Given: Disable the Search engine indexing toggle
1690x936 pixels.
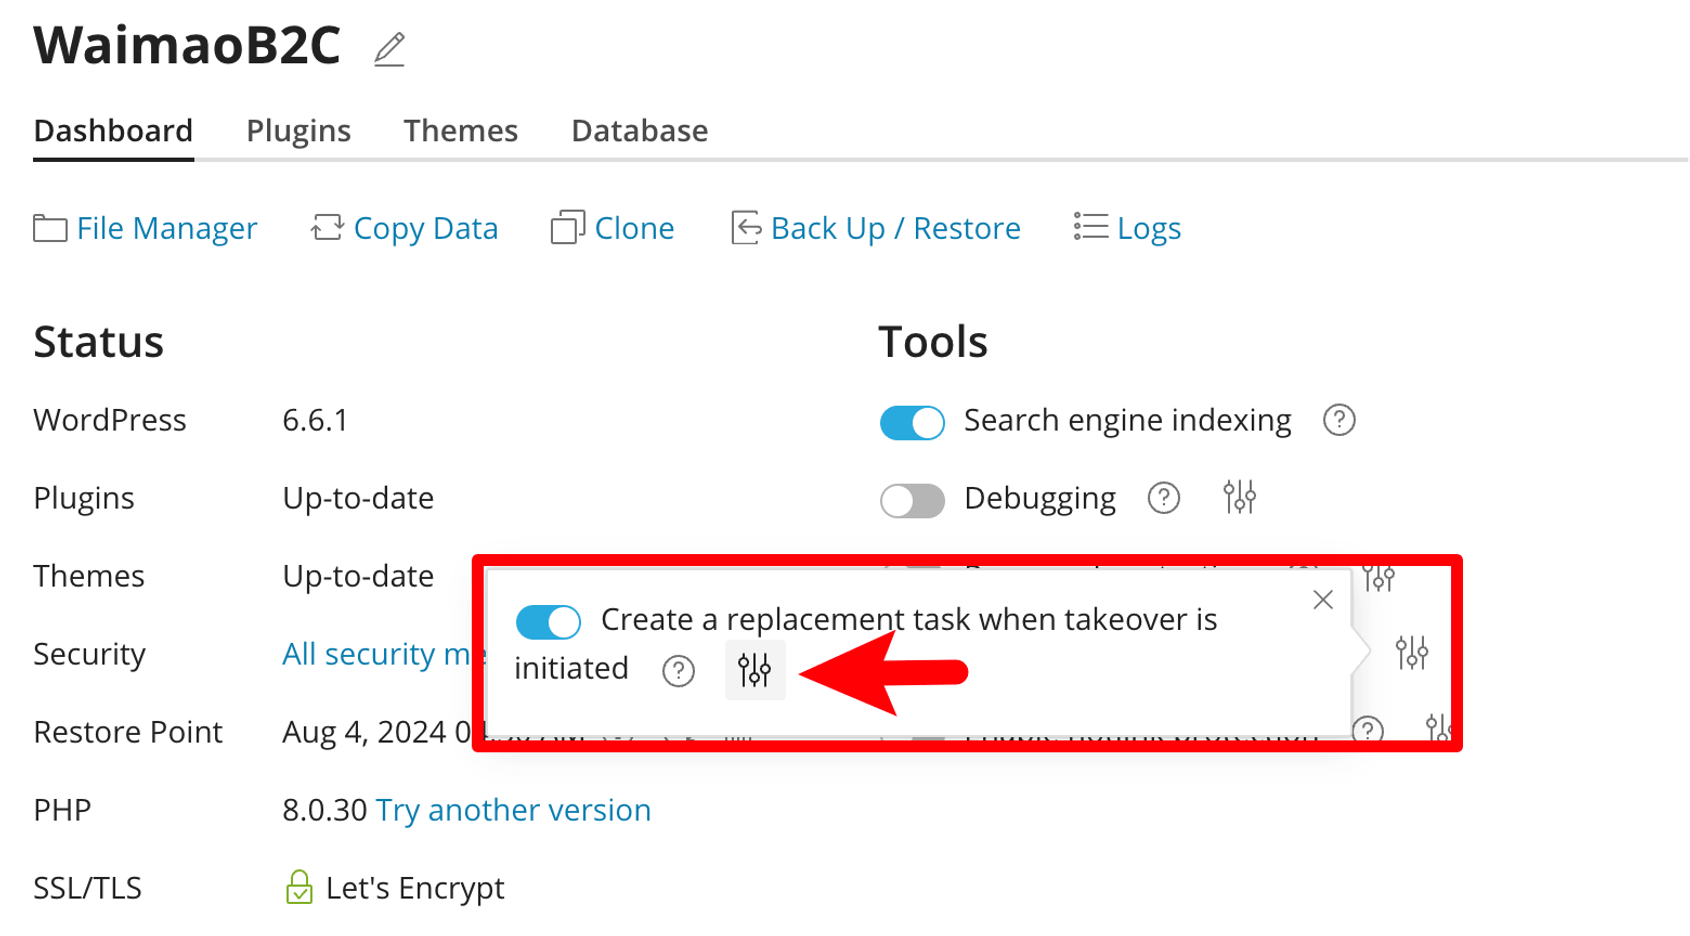Looking at the screenshot, I should tap(911, 422).
